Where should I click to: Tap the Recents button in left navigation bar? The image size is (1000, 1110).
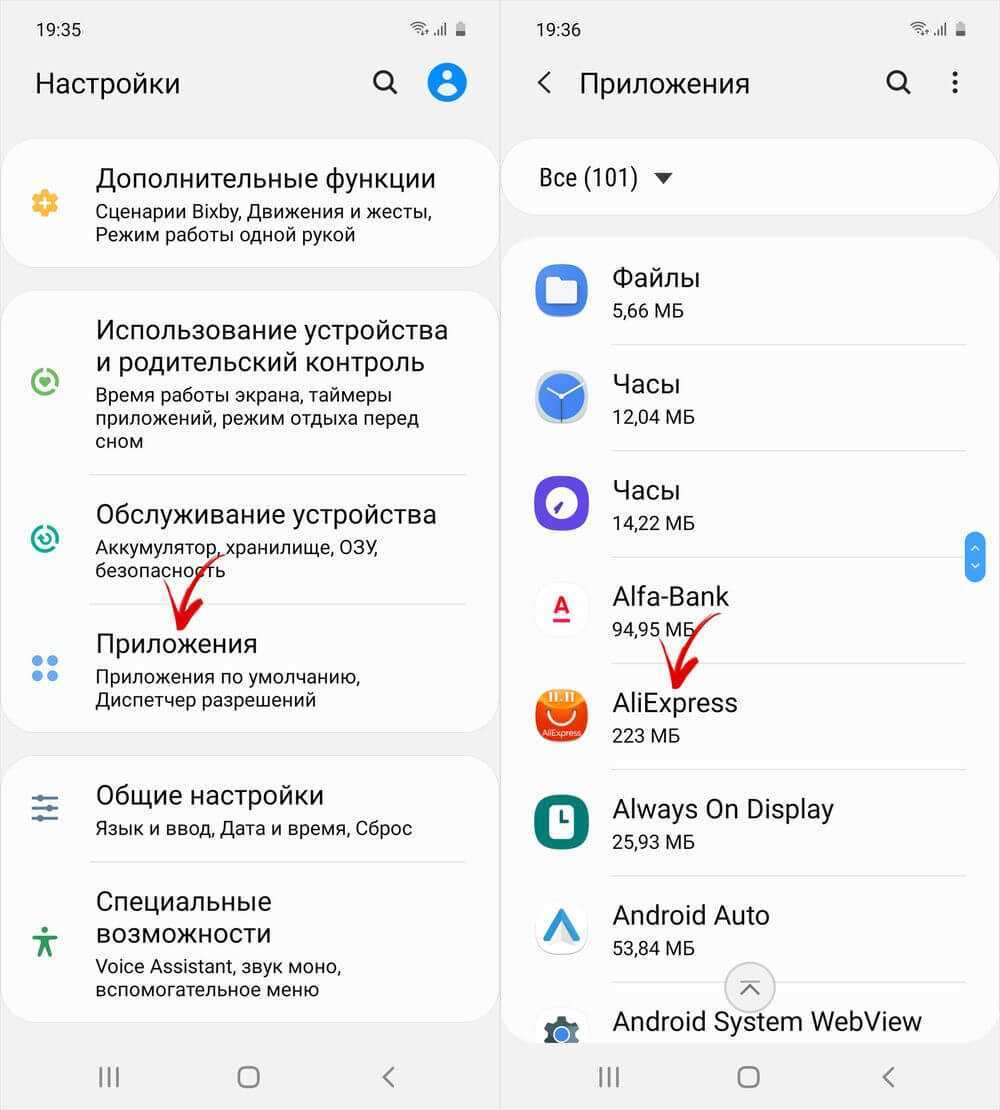[x=109, y=1077]
